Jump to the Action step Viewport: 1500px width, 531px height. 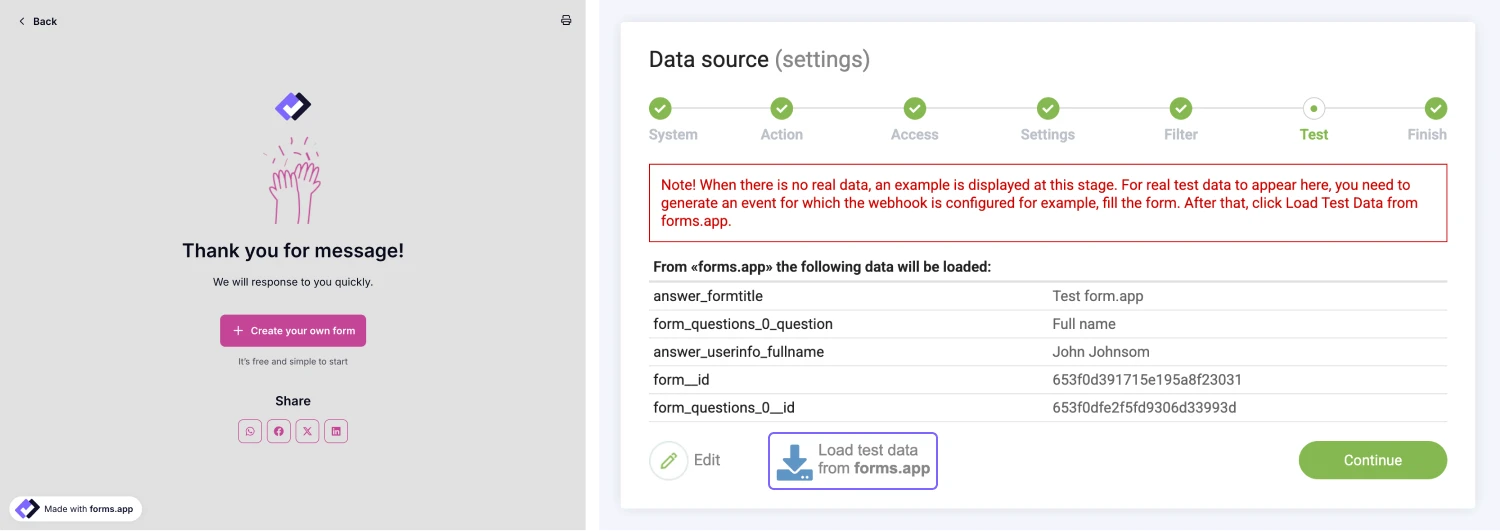pos(781,109)
